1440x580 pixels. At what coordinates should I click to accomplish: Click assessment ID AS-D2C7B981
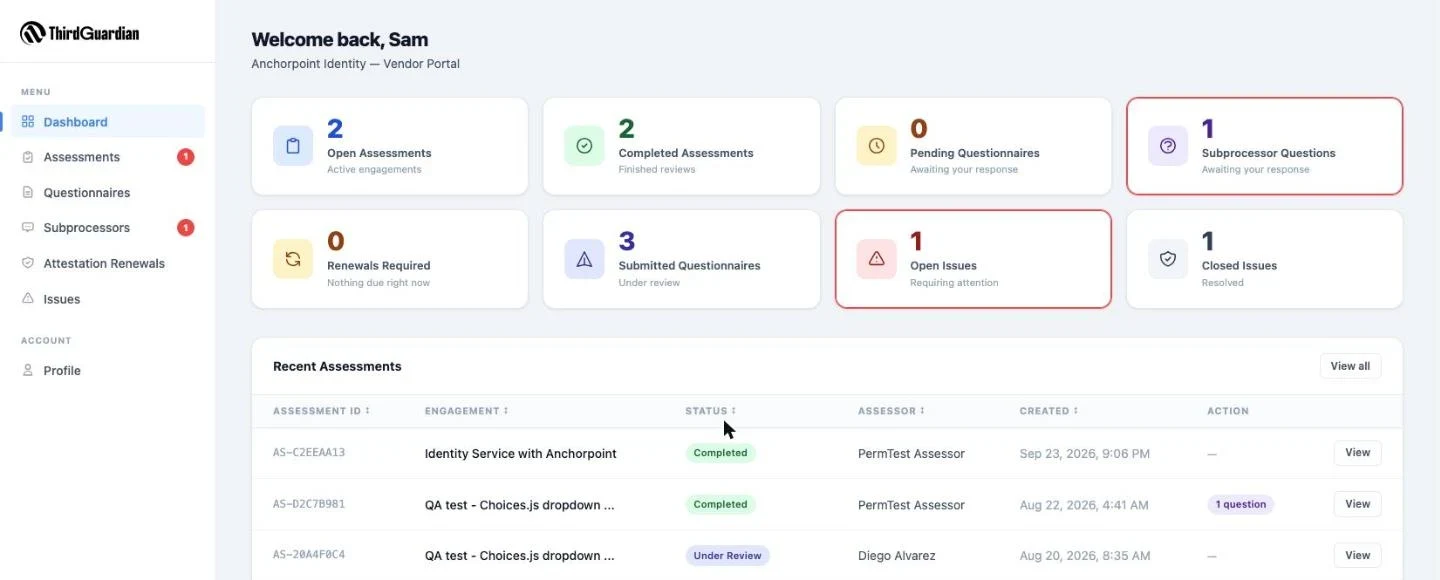pyautogui.click(x=309, y=504)
